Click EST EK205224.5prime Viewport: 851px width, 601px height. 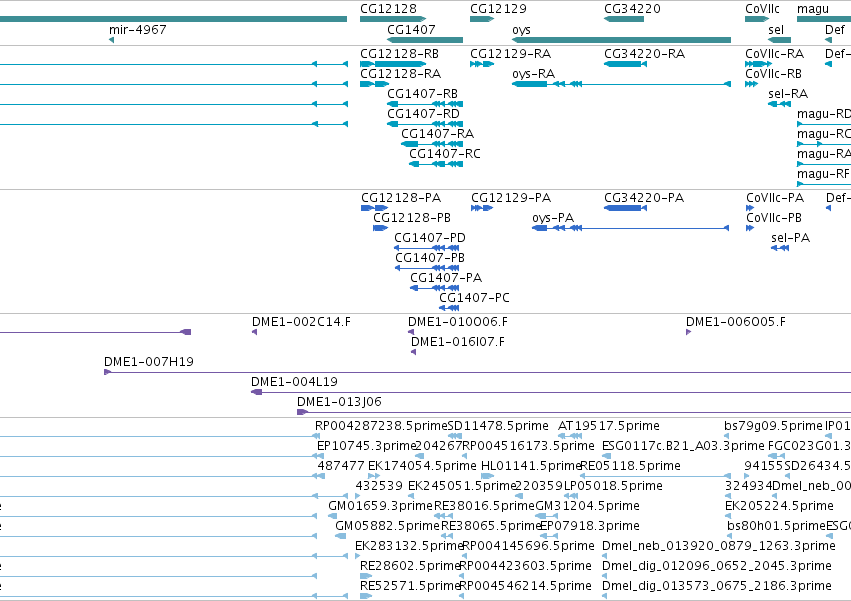[728, 516]
